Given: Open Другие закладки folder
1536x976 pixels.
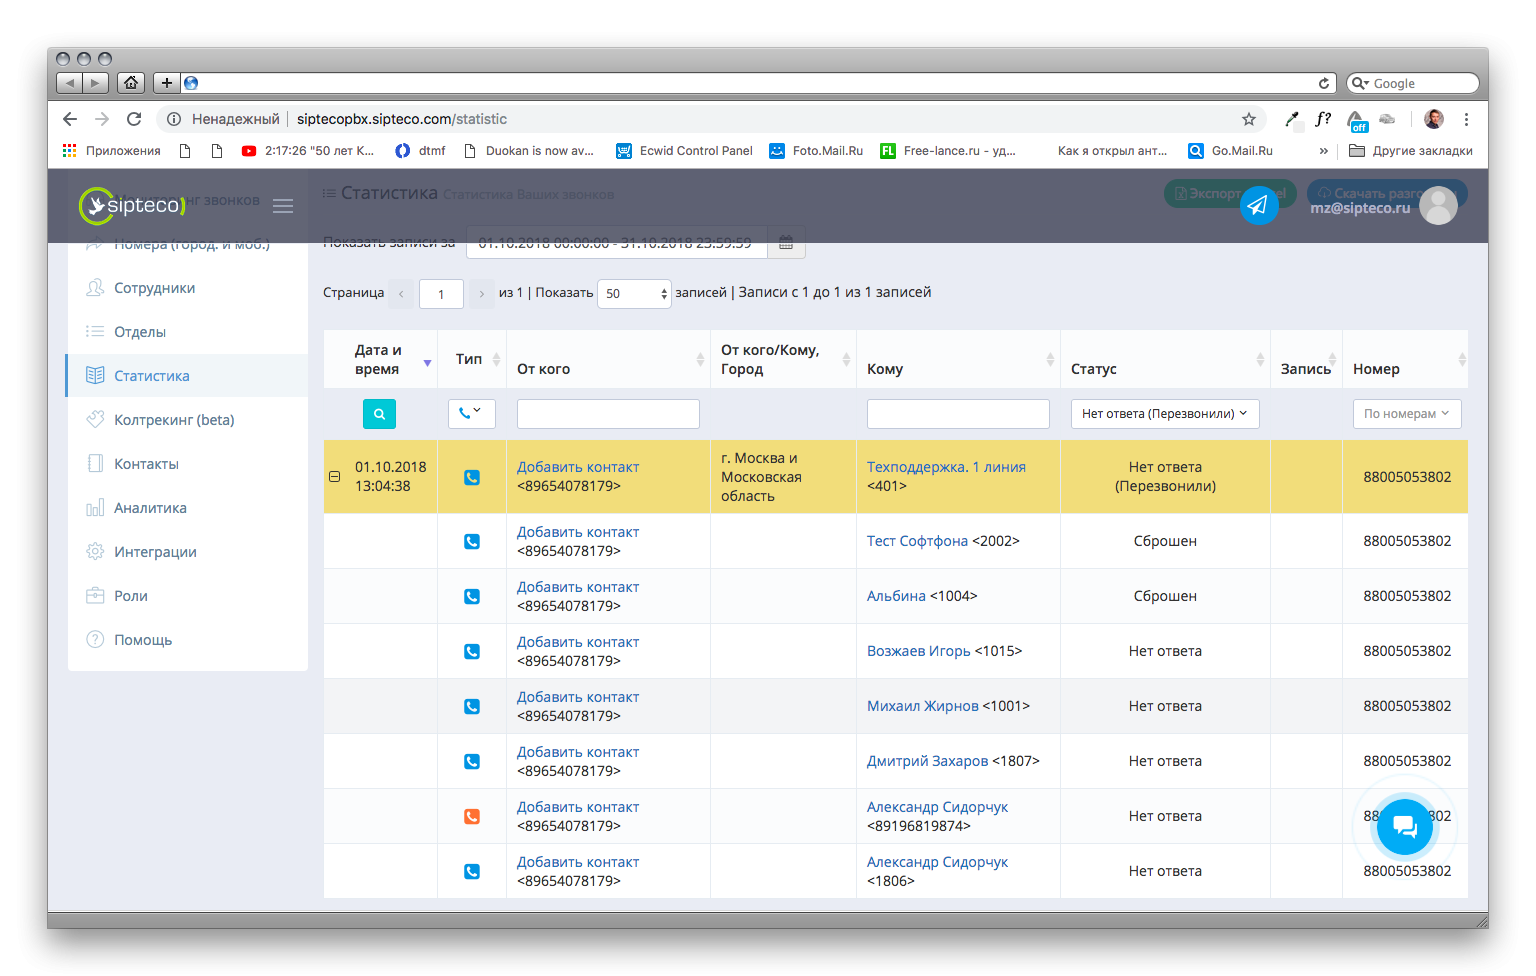Looking at the screenshot, I should [1410, 151].
